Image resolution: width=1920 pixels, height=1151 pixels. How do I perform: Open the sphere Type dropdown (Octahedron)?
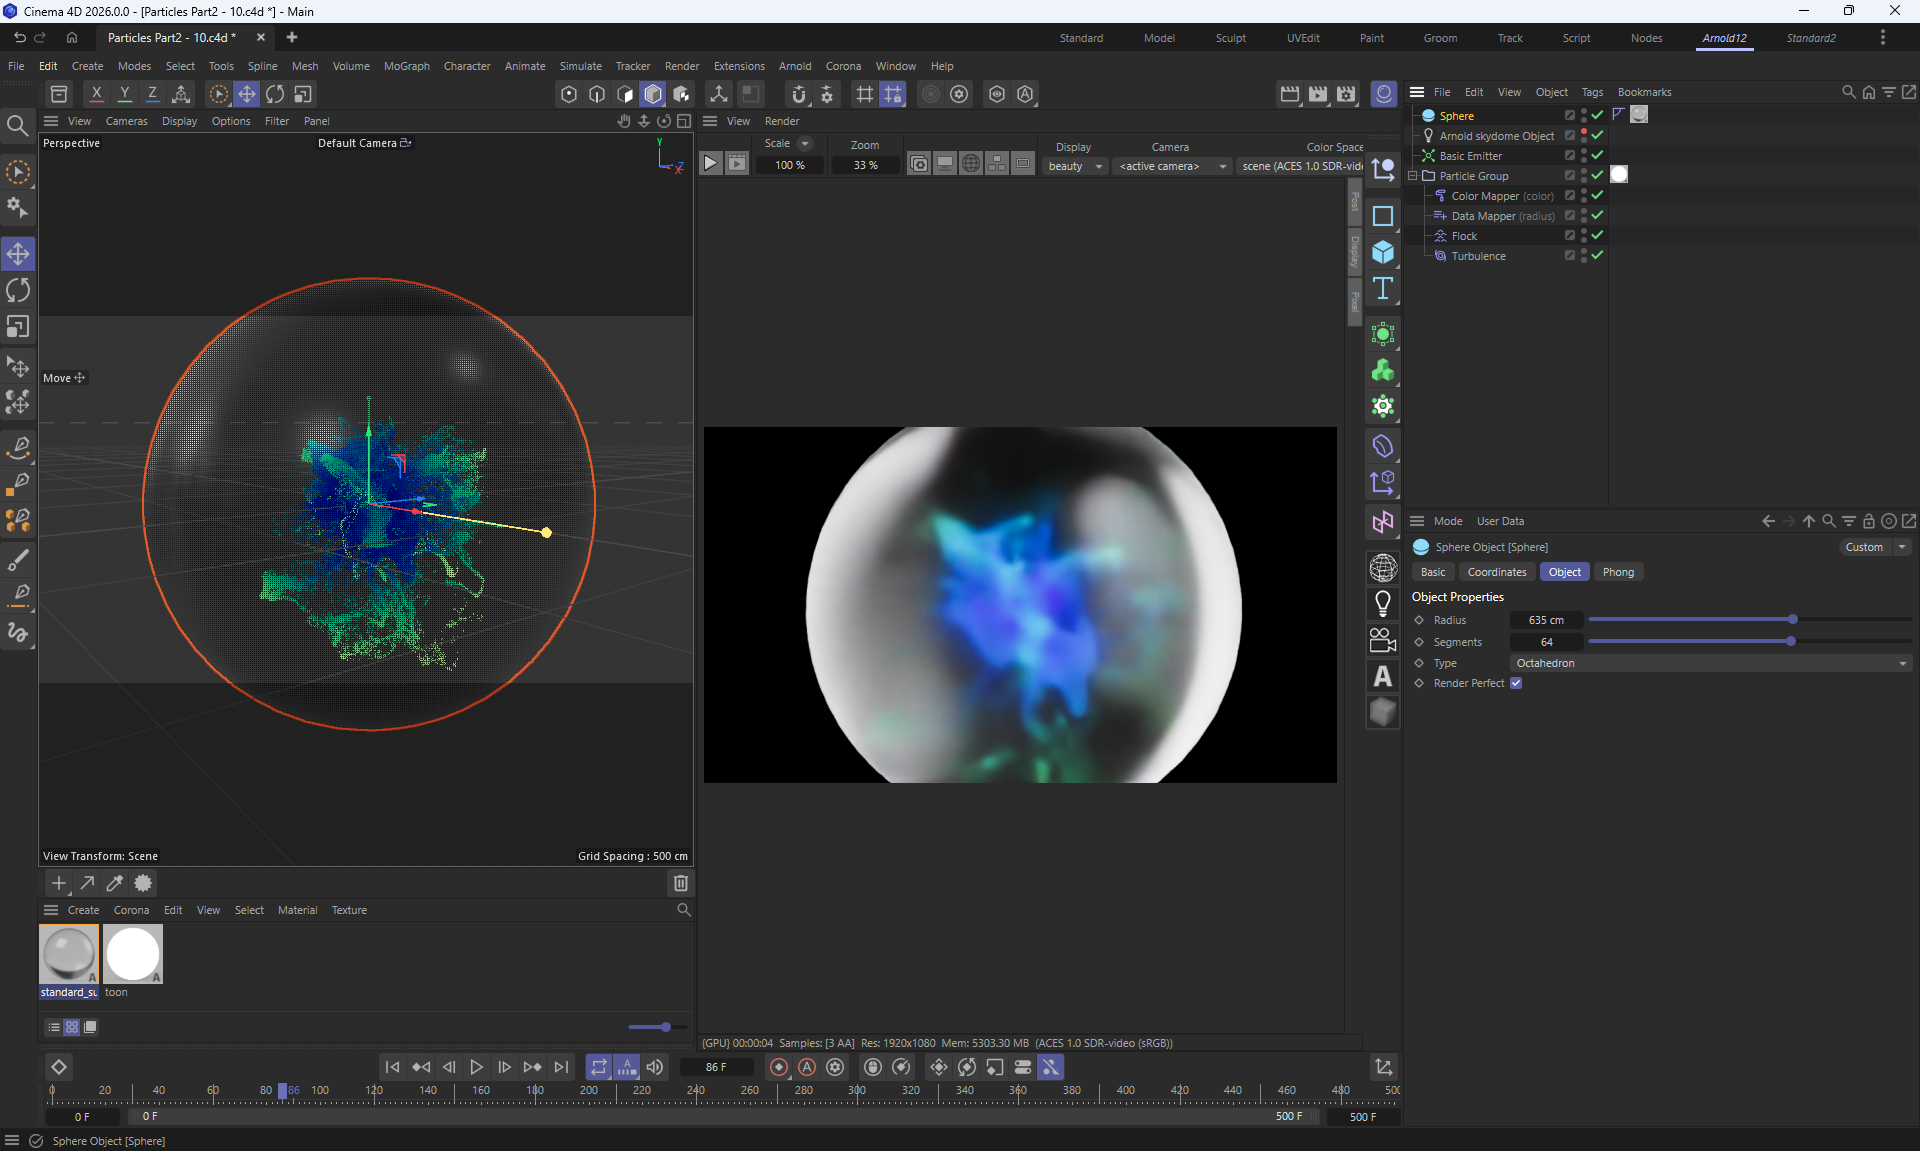1710,663
